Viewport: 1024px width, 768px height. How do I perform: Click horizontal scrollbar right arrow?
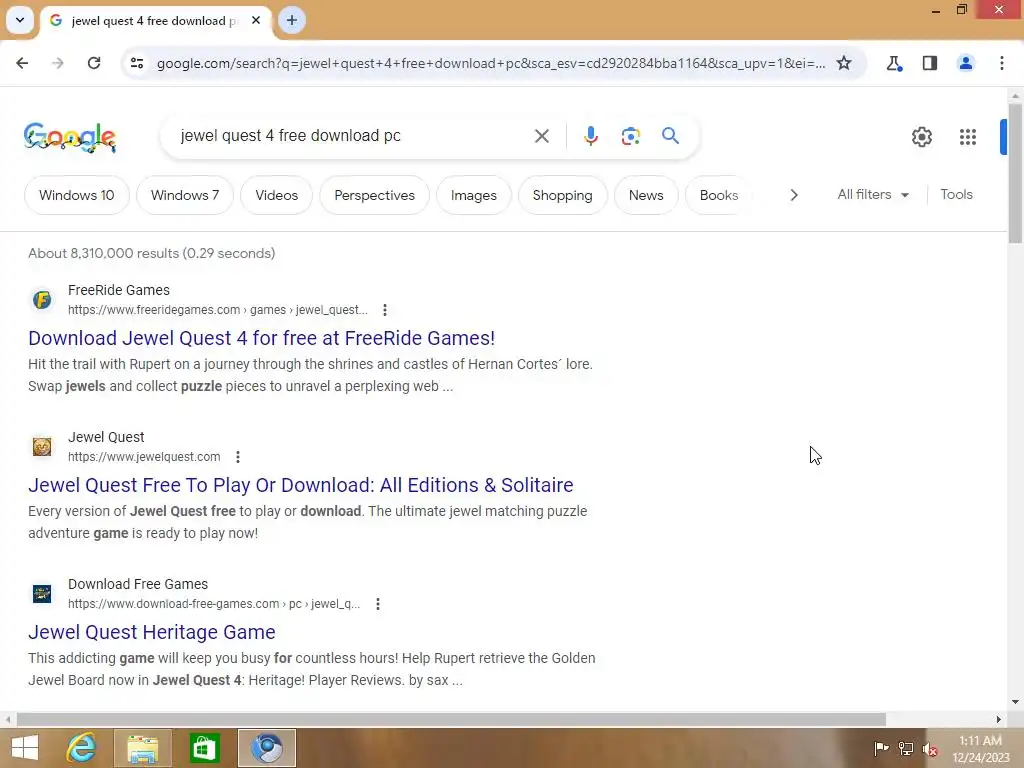point(999,720)
